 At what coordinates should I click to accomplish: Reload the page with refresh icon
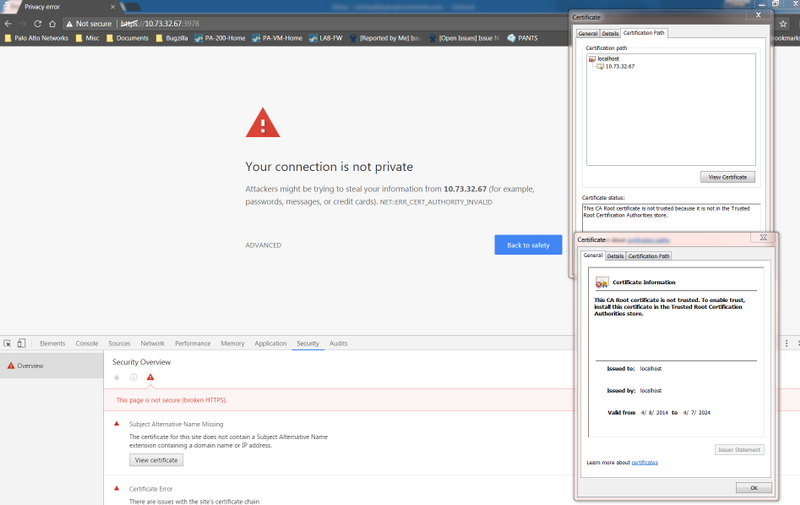(37, 23)
